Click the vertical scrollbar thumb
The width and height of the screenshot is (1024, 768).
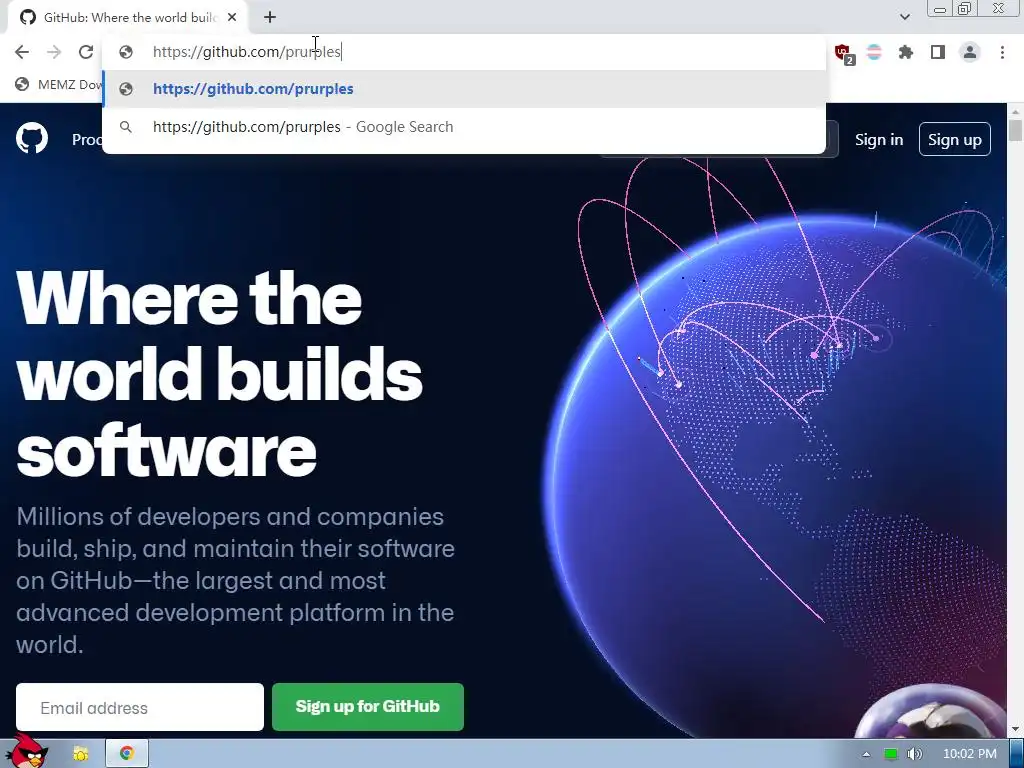pos(1016,129)
